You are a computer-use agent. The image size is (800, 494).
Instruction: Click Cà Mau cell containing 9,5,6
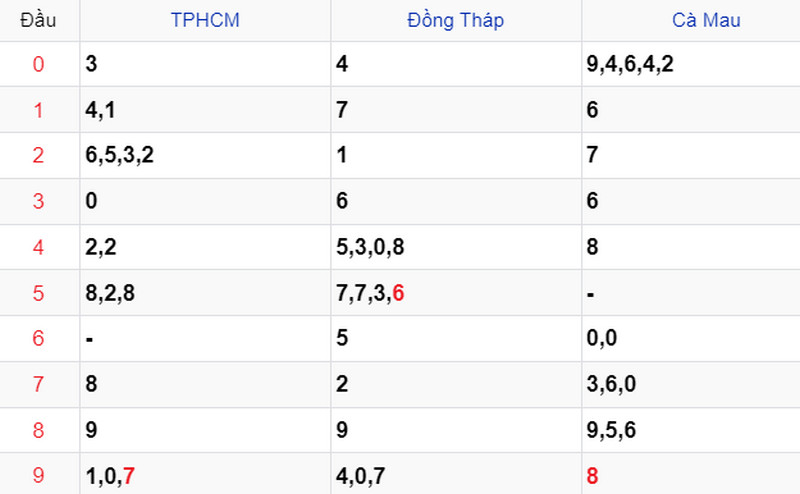[691, 430]
